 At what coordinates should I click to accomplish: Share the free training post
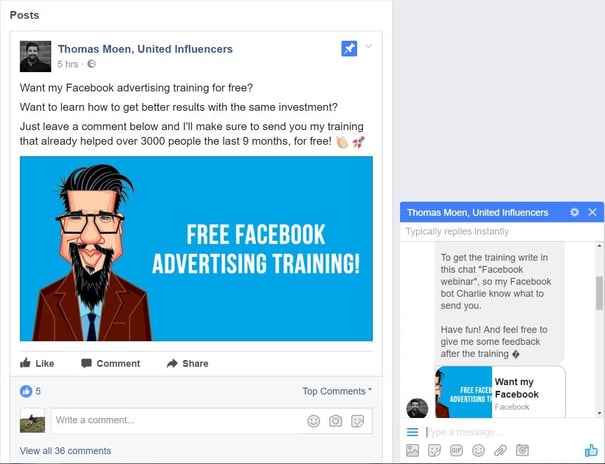point(188,363)
